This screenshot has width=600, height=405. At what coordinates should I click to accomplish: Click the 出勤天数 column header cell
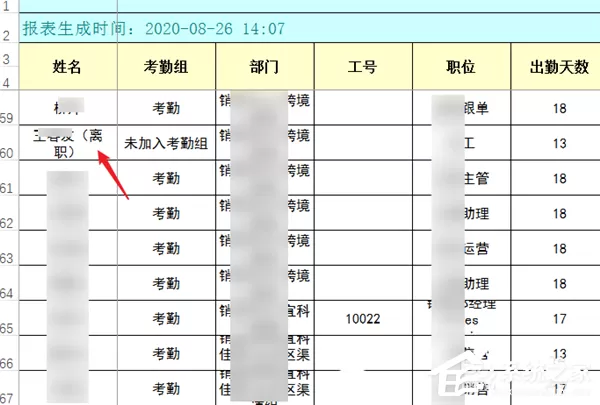tap(556, 67)
